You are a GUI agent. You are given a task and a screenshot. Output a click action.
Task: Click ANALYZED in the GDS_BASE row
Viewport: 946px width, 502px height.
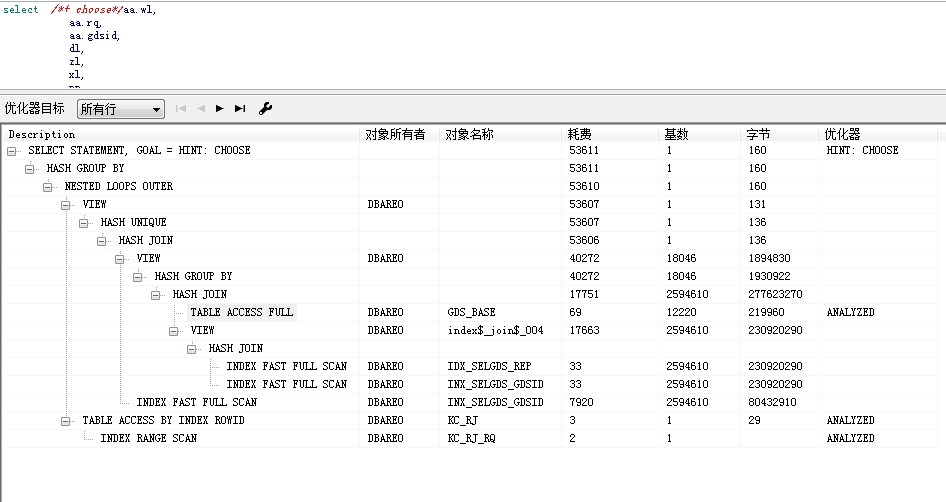[850, 313]
